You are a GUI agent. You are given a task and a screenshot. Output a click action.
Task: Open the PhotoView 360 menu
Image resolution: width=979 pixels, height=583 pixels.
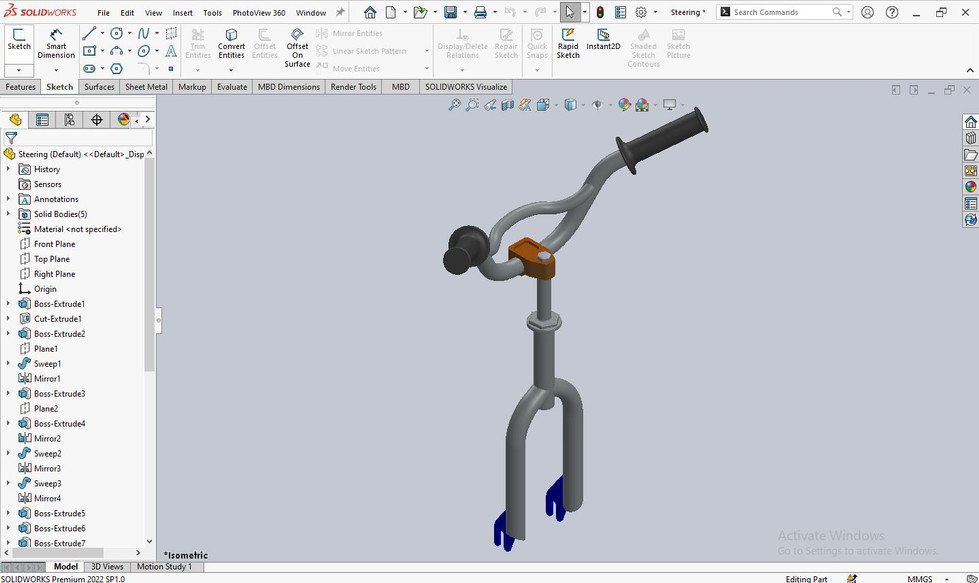tap(259, 12)
